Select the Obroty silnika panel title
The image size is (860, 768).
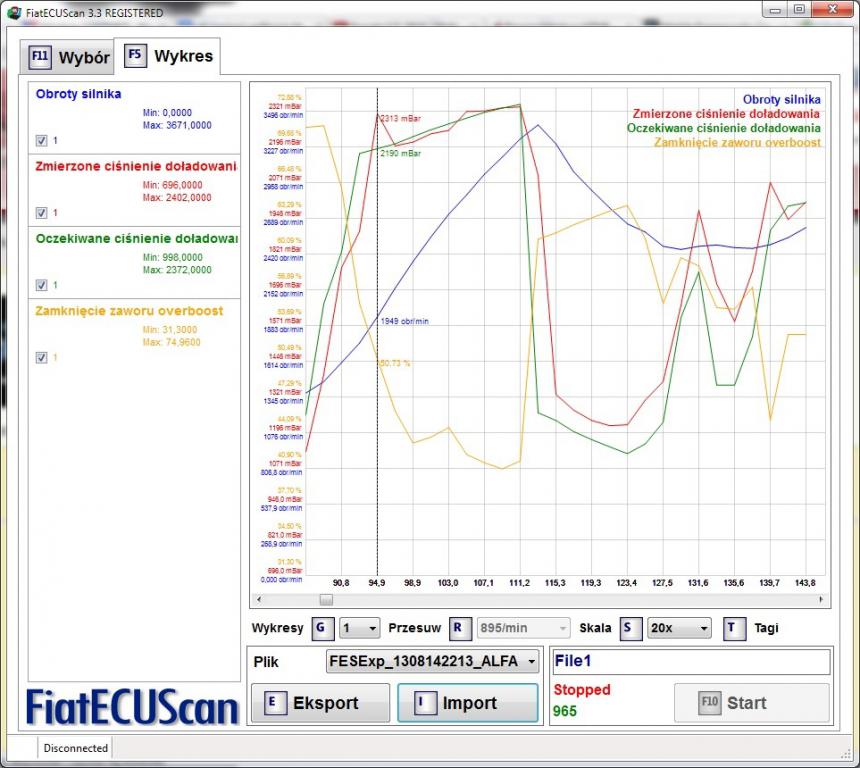(x=78, y=94)
